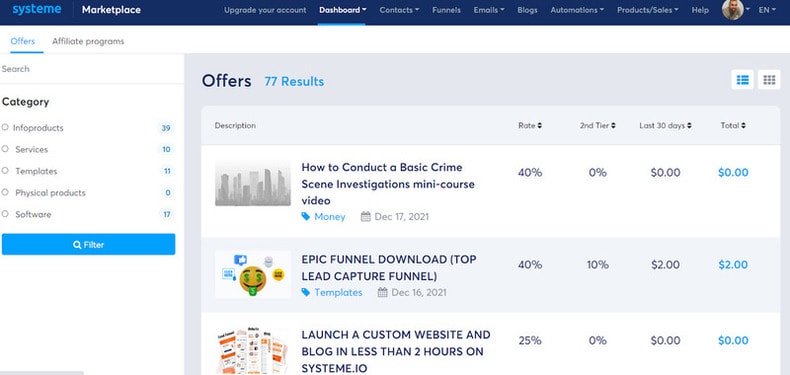Image resolution: width=790 pixels, height=375 pixels.
Task: Click the 77 Results count
Action: click(x=294, y=82)
